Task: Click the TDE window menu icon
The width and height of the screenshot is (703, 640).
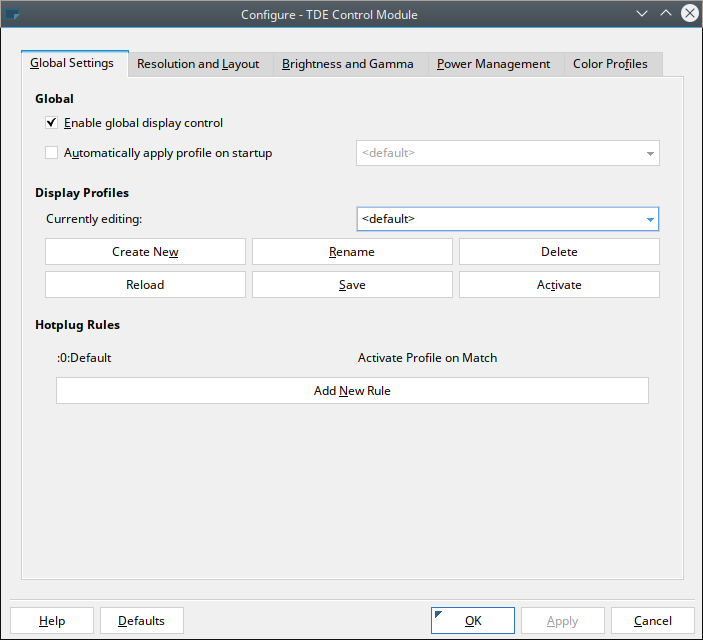Action: [13, 14]
